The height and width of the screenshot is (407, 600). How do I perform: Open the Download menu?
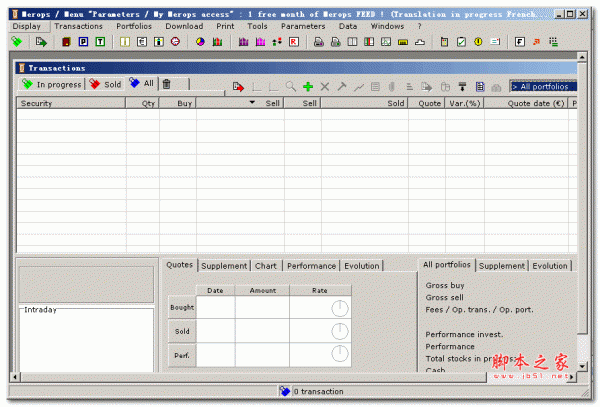(x=184, y=26)
